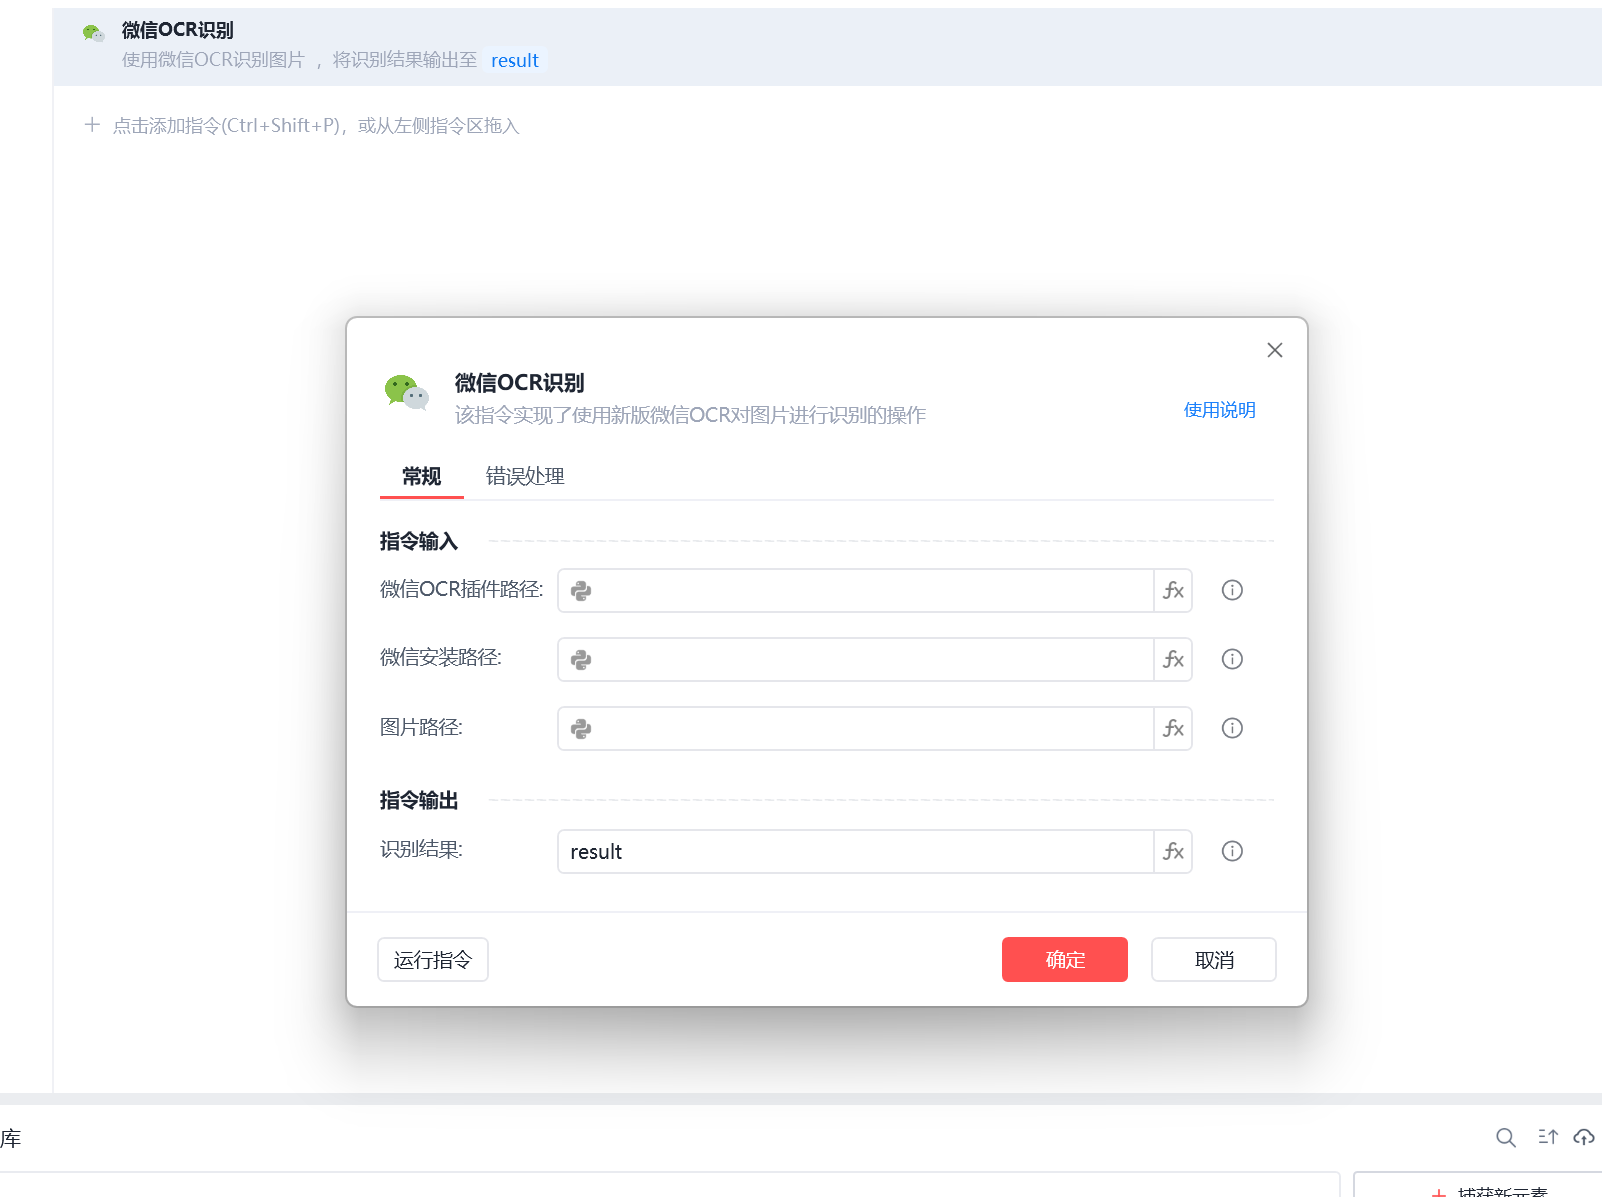Click 点击添加指令 plus row
1602x1197 pixels.
pyautogui.click(x=302, y=126)
